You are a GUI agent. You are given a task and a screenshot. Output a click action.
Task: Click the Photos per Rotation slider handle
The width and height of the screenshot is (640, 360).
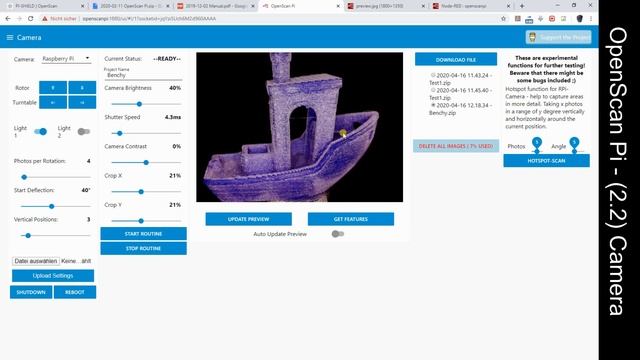[x=24, y=177]
